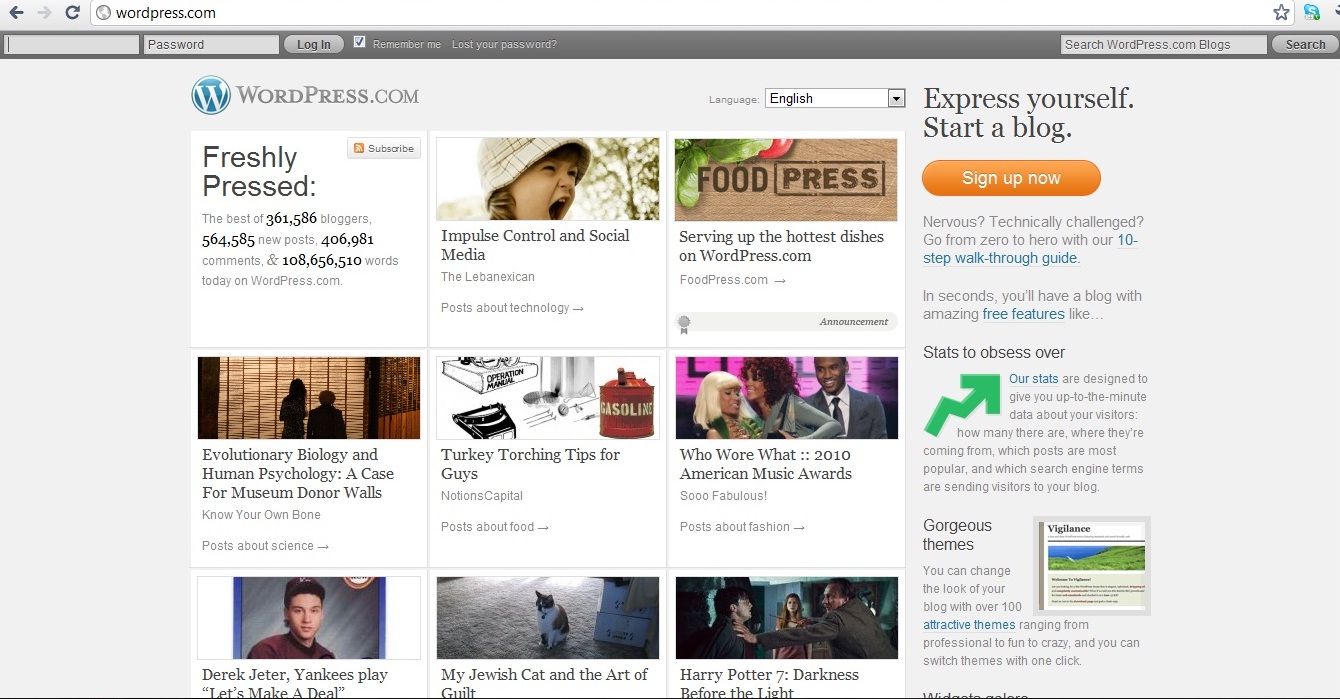Viewport: 1340px width, 699px height.
Task: Open Serving up the hottest dishes post
Action: (x=781, y=246)
